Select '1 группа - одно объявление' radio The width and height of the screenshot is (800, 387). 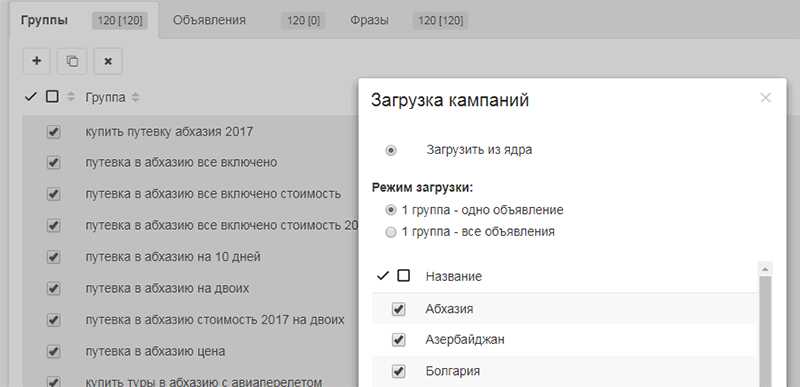391,210
